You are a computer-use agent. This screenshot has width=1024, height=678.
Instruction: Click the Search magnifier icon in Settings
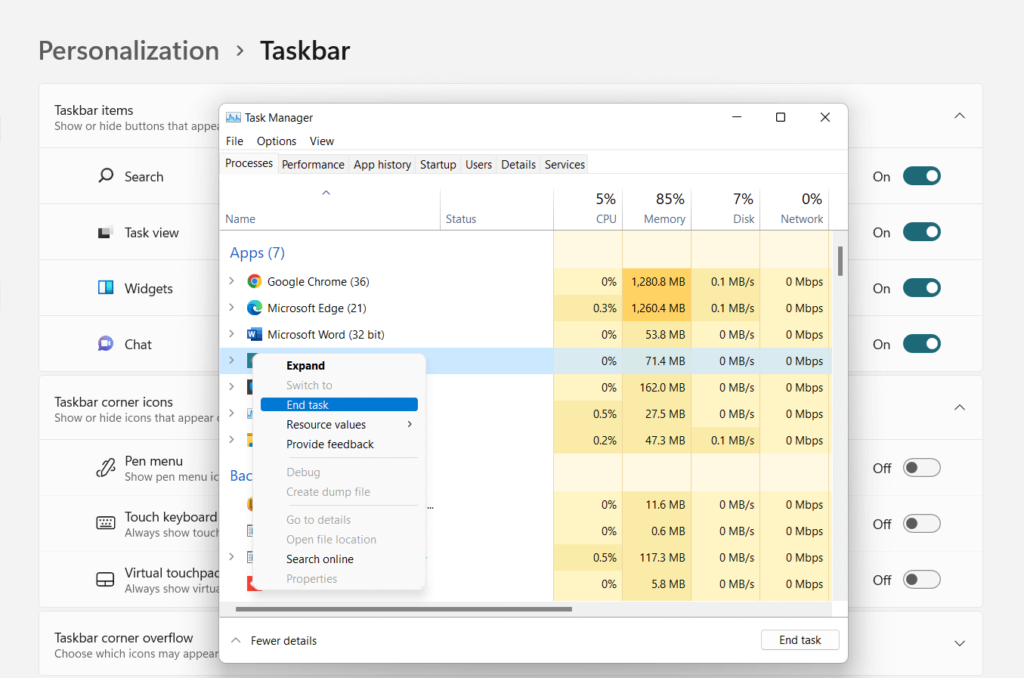click(x=106, y=176)
